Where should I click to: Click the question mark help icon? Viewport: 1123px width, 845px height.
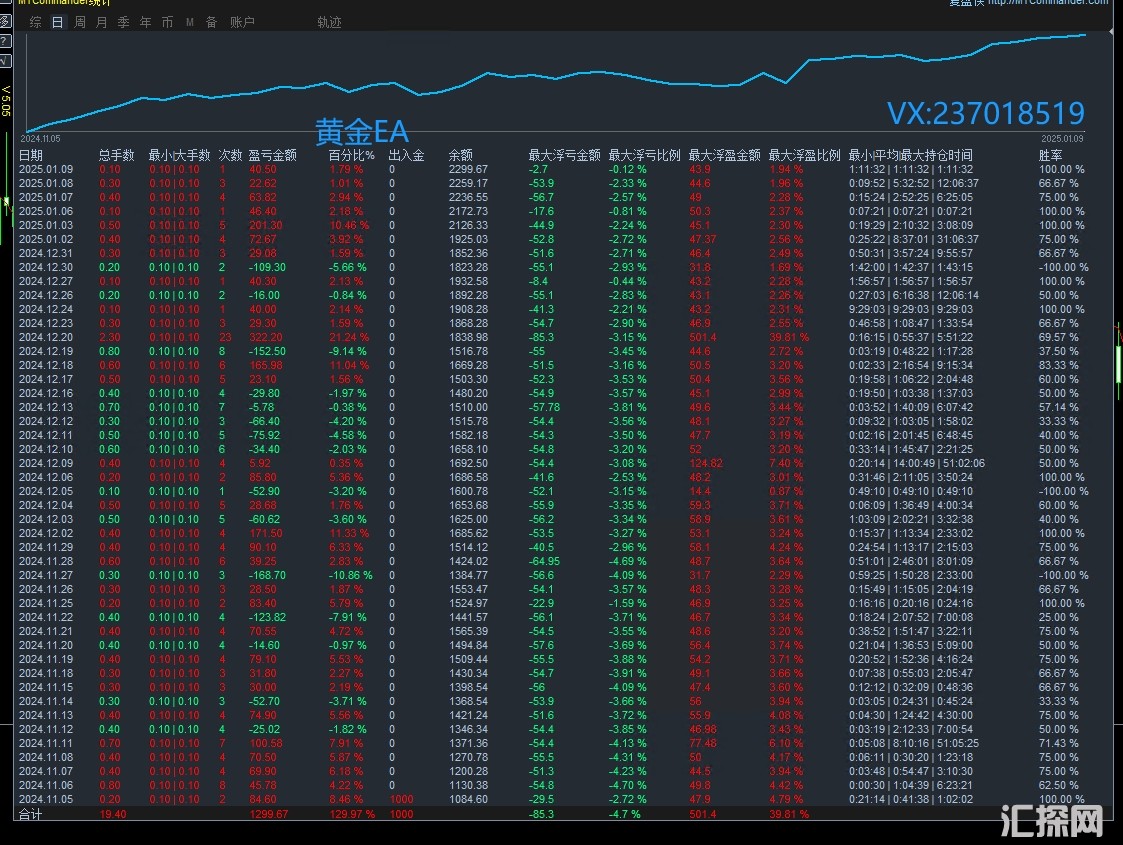click(5, 41)
